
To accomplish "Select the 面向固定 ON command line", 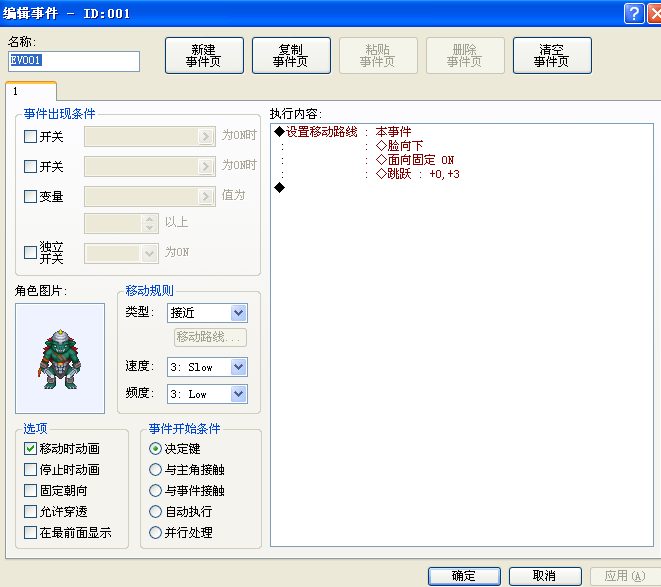I will coord(415,160).
